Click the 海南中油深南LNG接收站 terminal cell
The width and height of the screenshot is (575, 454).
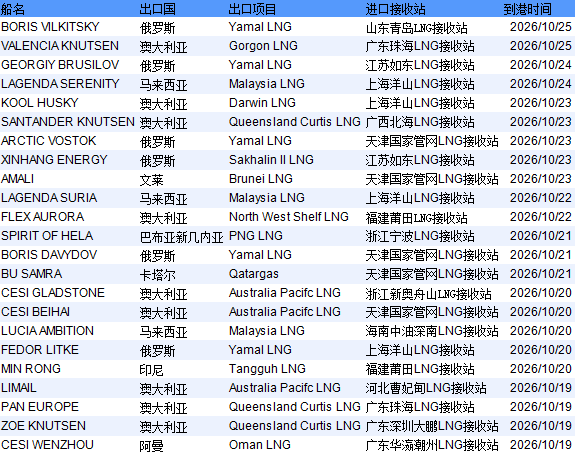click(432, 332)
